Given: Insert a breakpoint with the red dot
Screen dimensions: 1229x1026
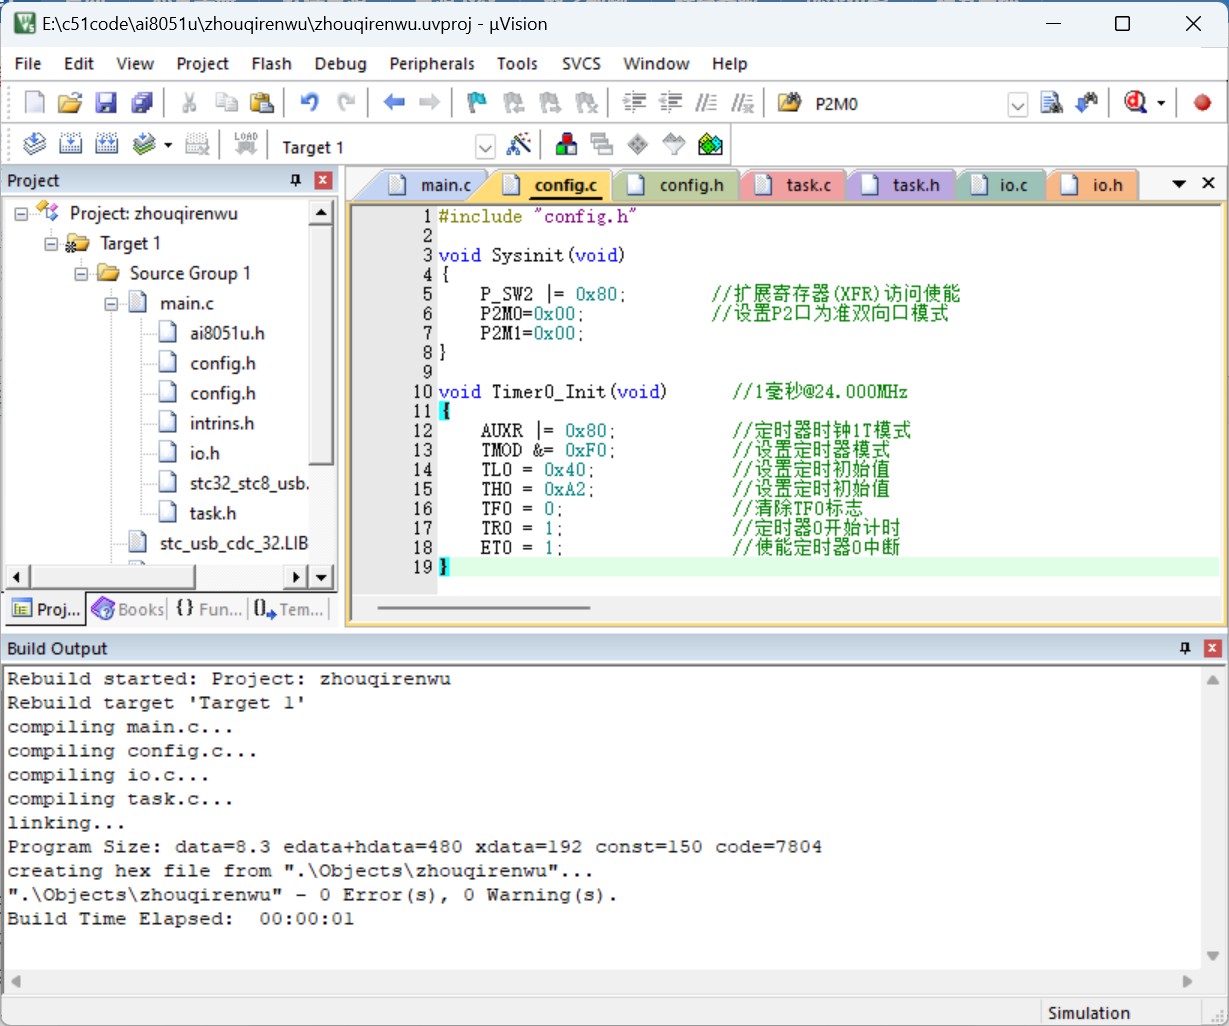Looking at the screenshot, I should click(x=1202, y=103).
